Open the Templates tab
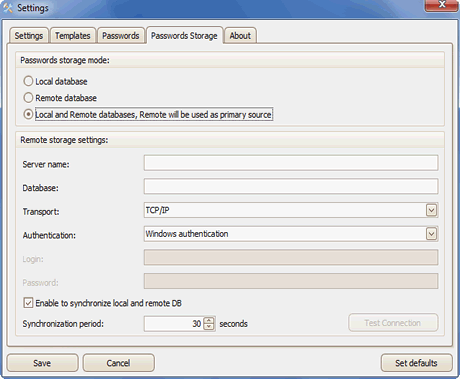 point(73,36)
